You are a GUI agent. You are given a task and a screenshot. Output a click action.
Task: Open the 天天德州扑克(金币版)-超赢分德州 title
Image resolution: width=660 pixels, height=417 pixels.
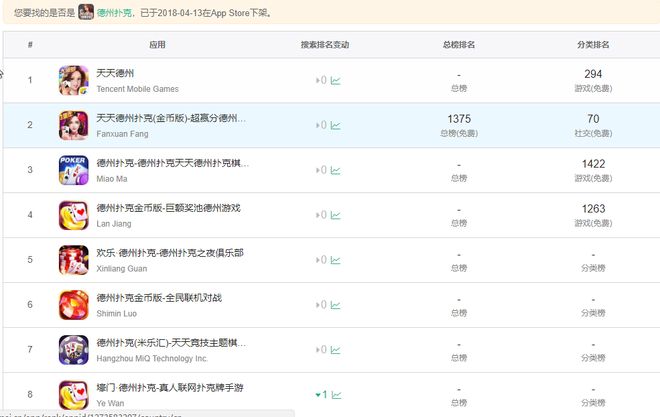point(171,118)
